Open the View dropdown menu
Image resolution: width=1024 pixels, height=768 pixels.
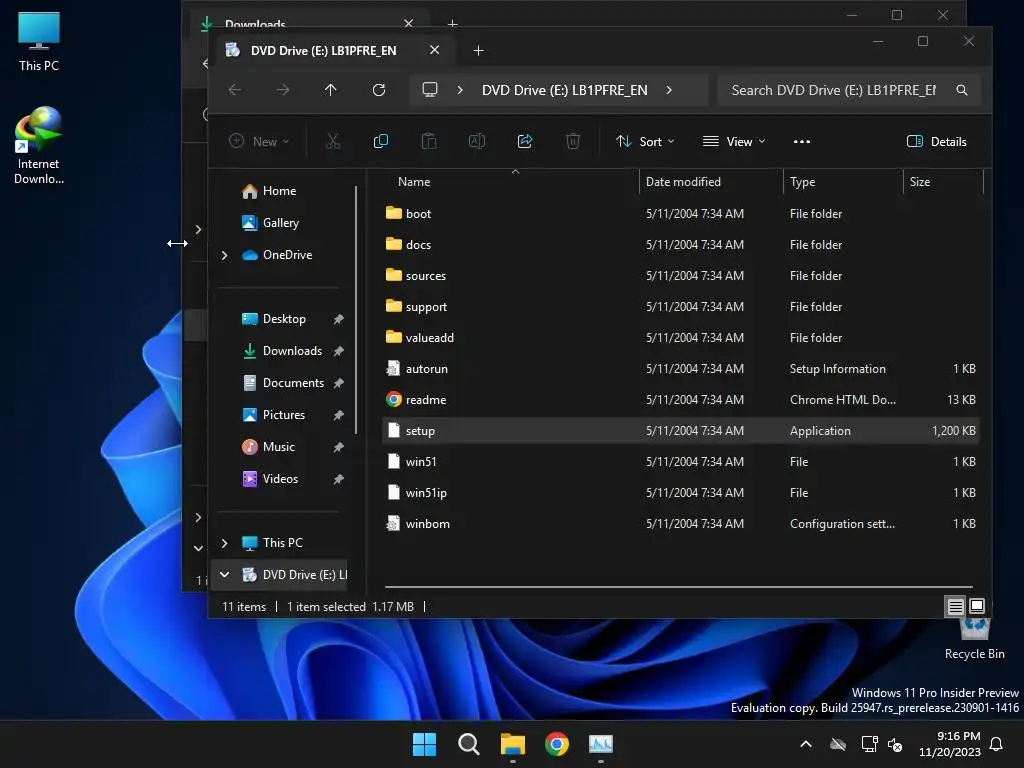(x=734, y=142)
